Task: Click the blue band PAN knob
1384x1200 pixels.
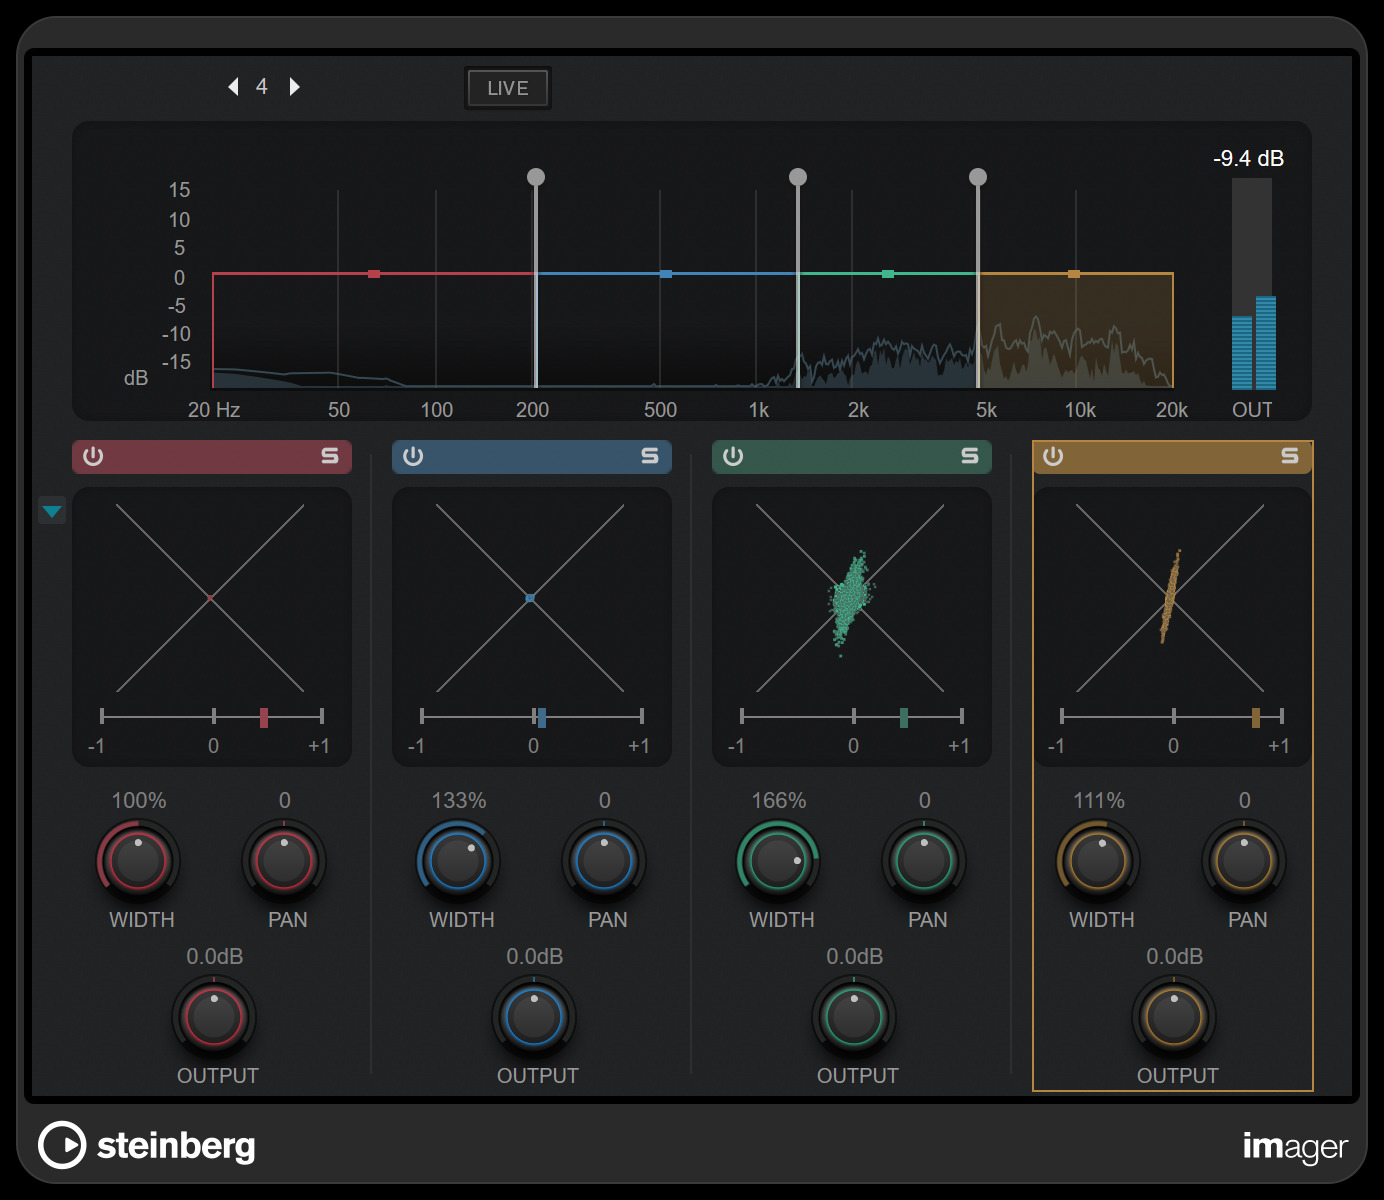Action: 604,860
